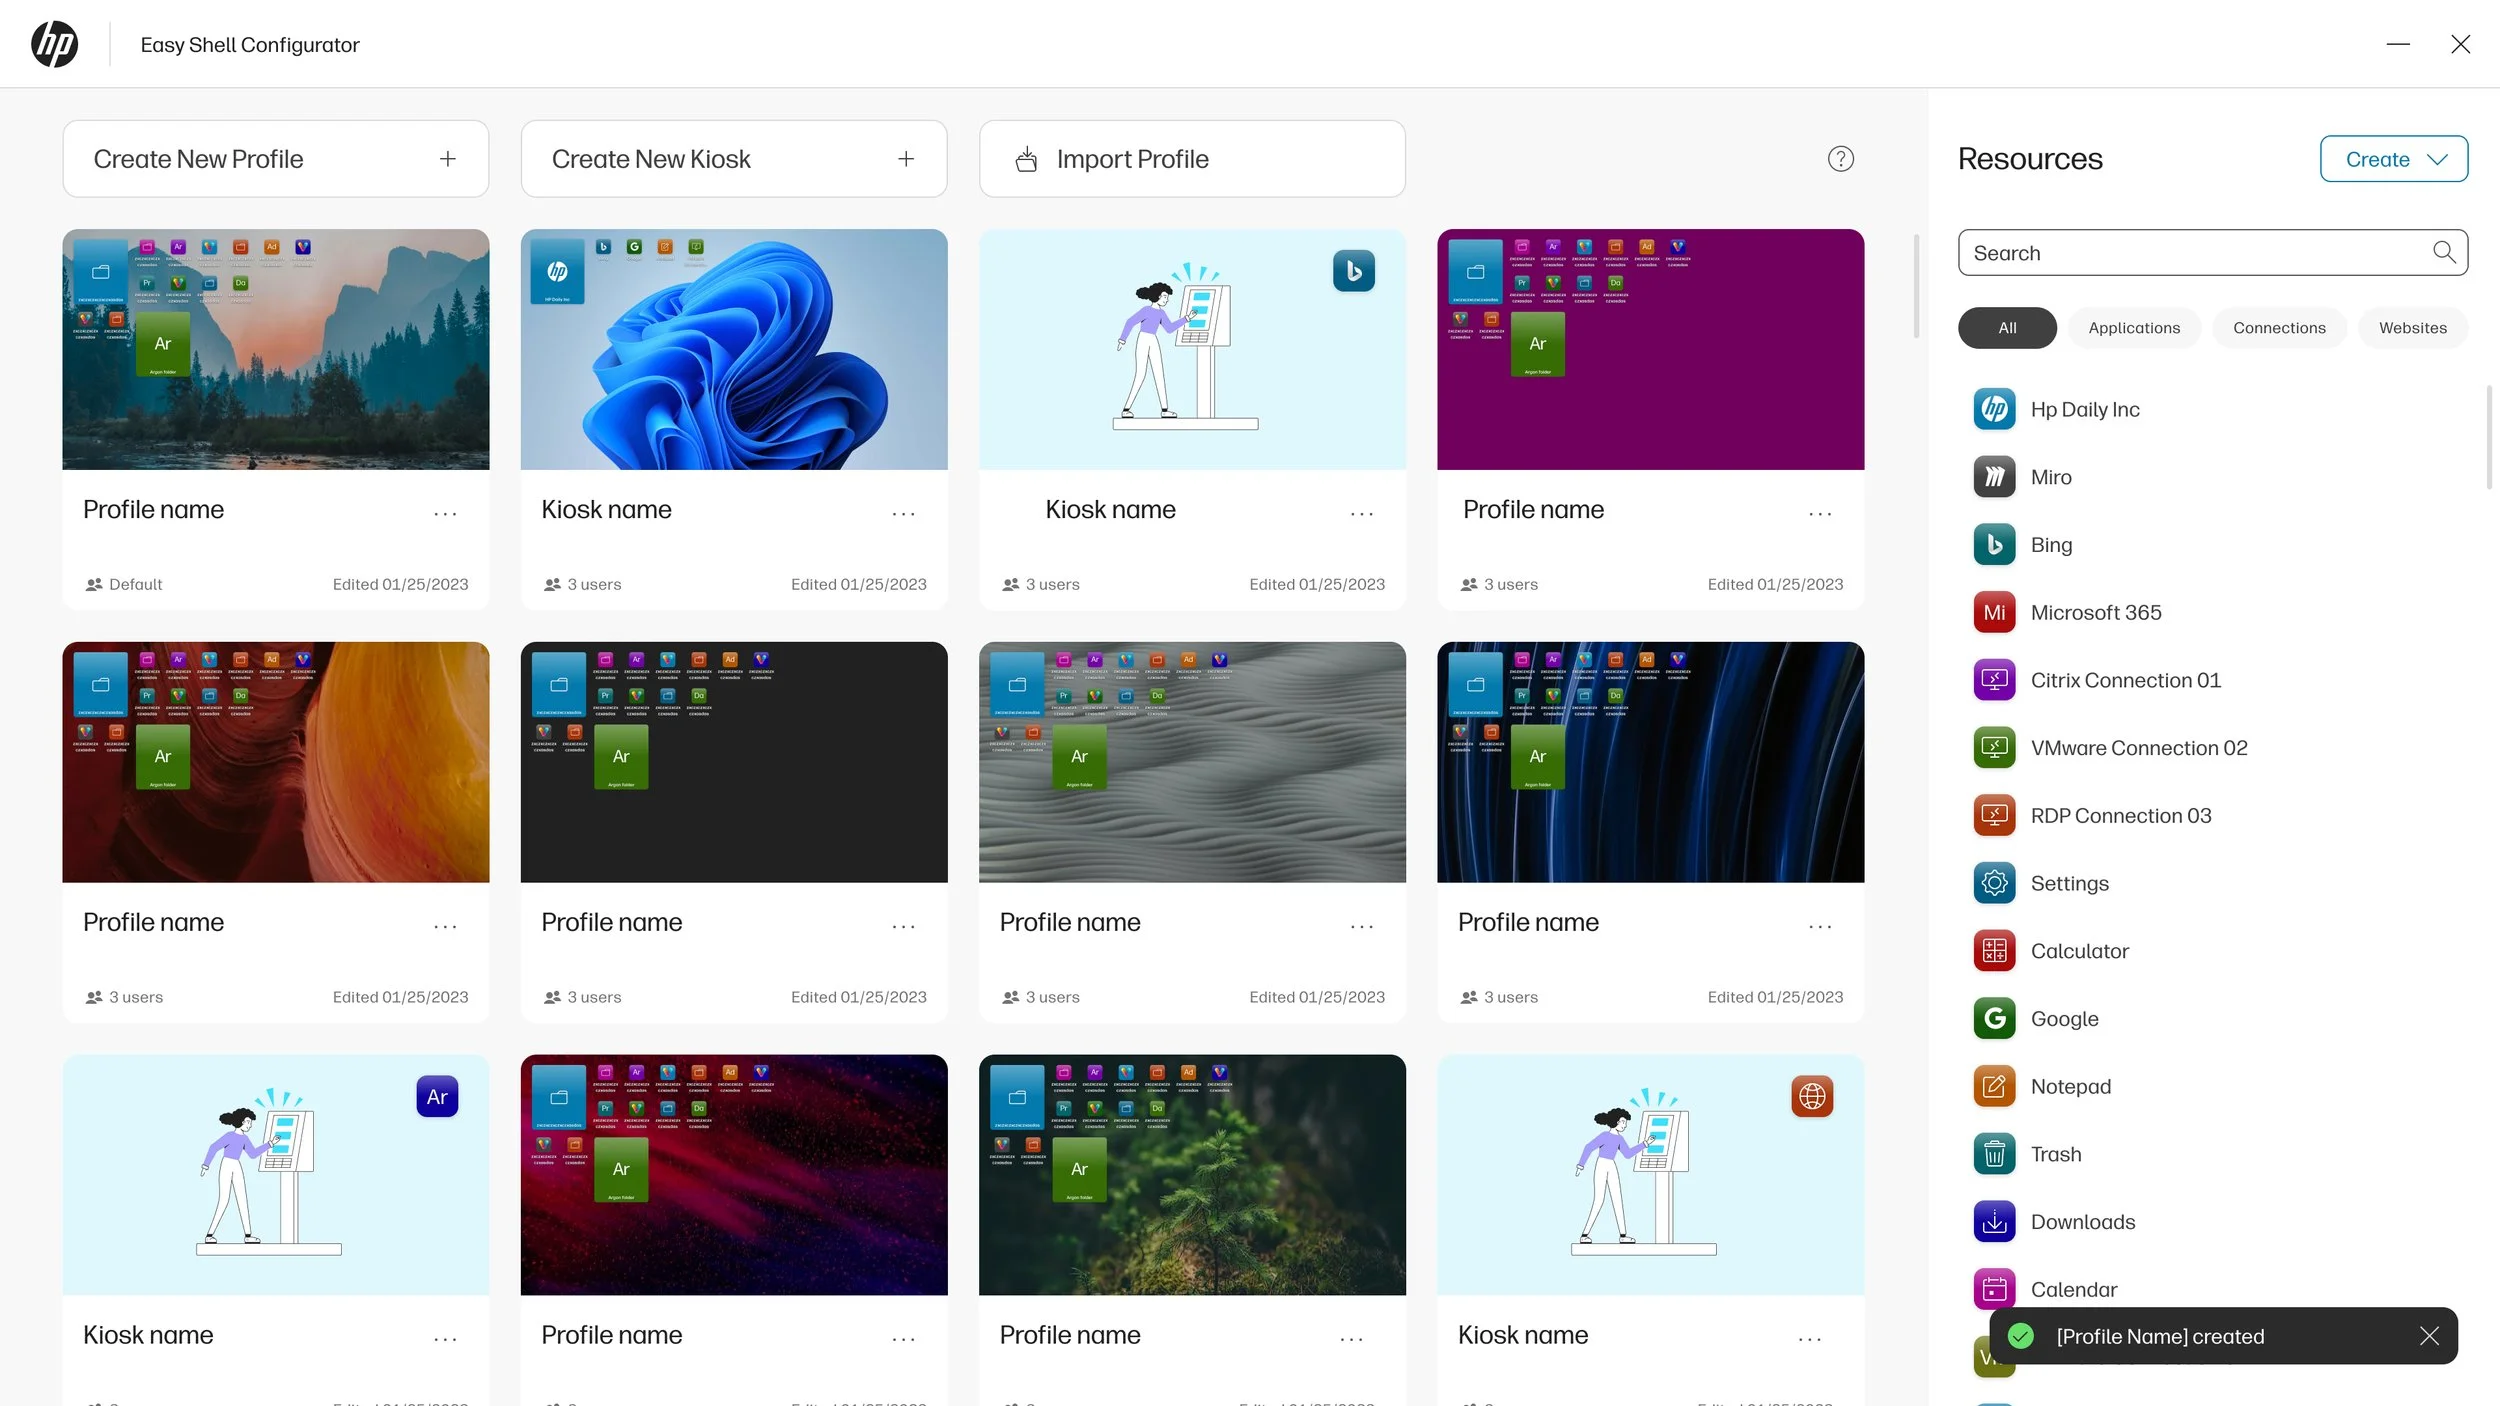Click the Bing resource icon
Image resolution: width=2500 pixels, height=1406 pixels.
pos(1994,545)
